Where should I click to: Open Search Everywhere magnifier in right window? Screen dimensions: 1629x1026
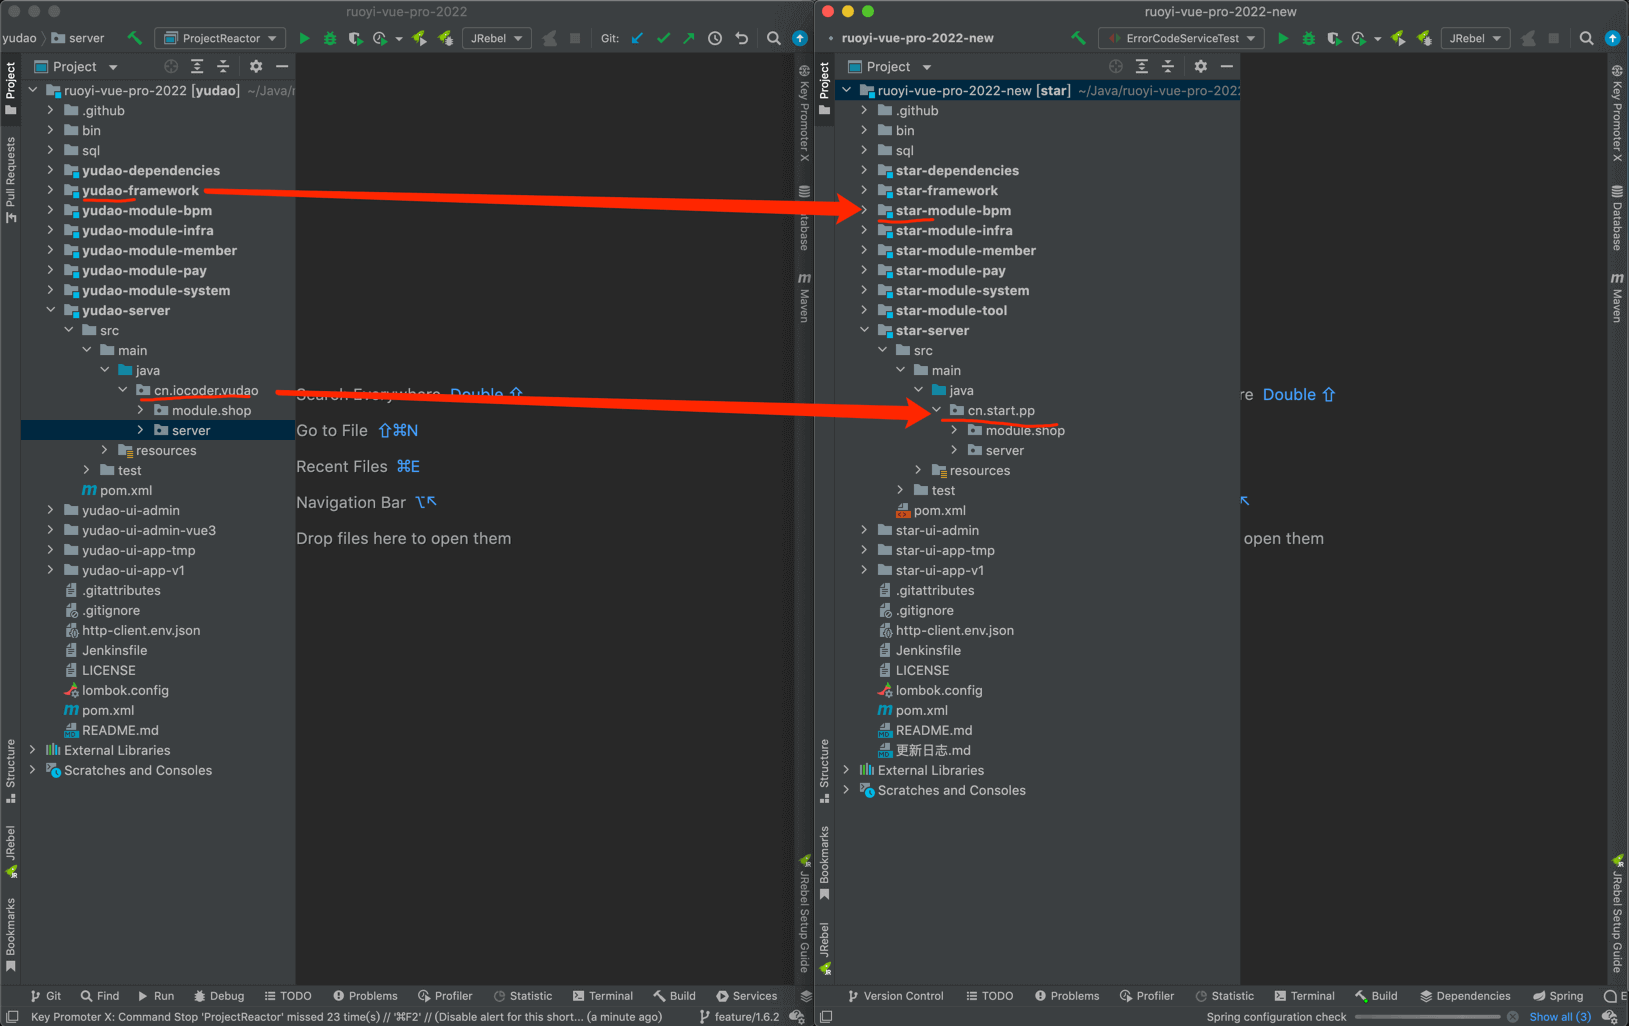(x=1586, y=38)
